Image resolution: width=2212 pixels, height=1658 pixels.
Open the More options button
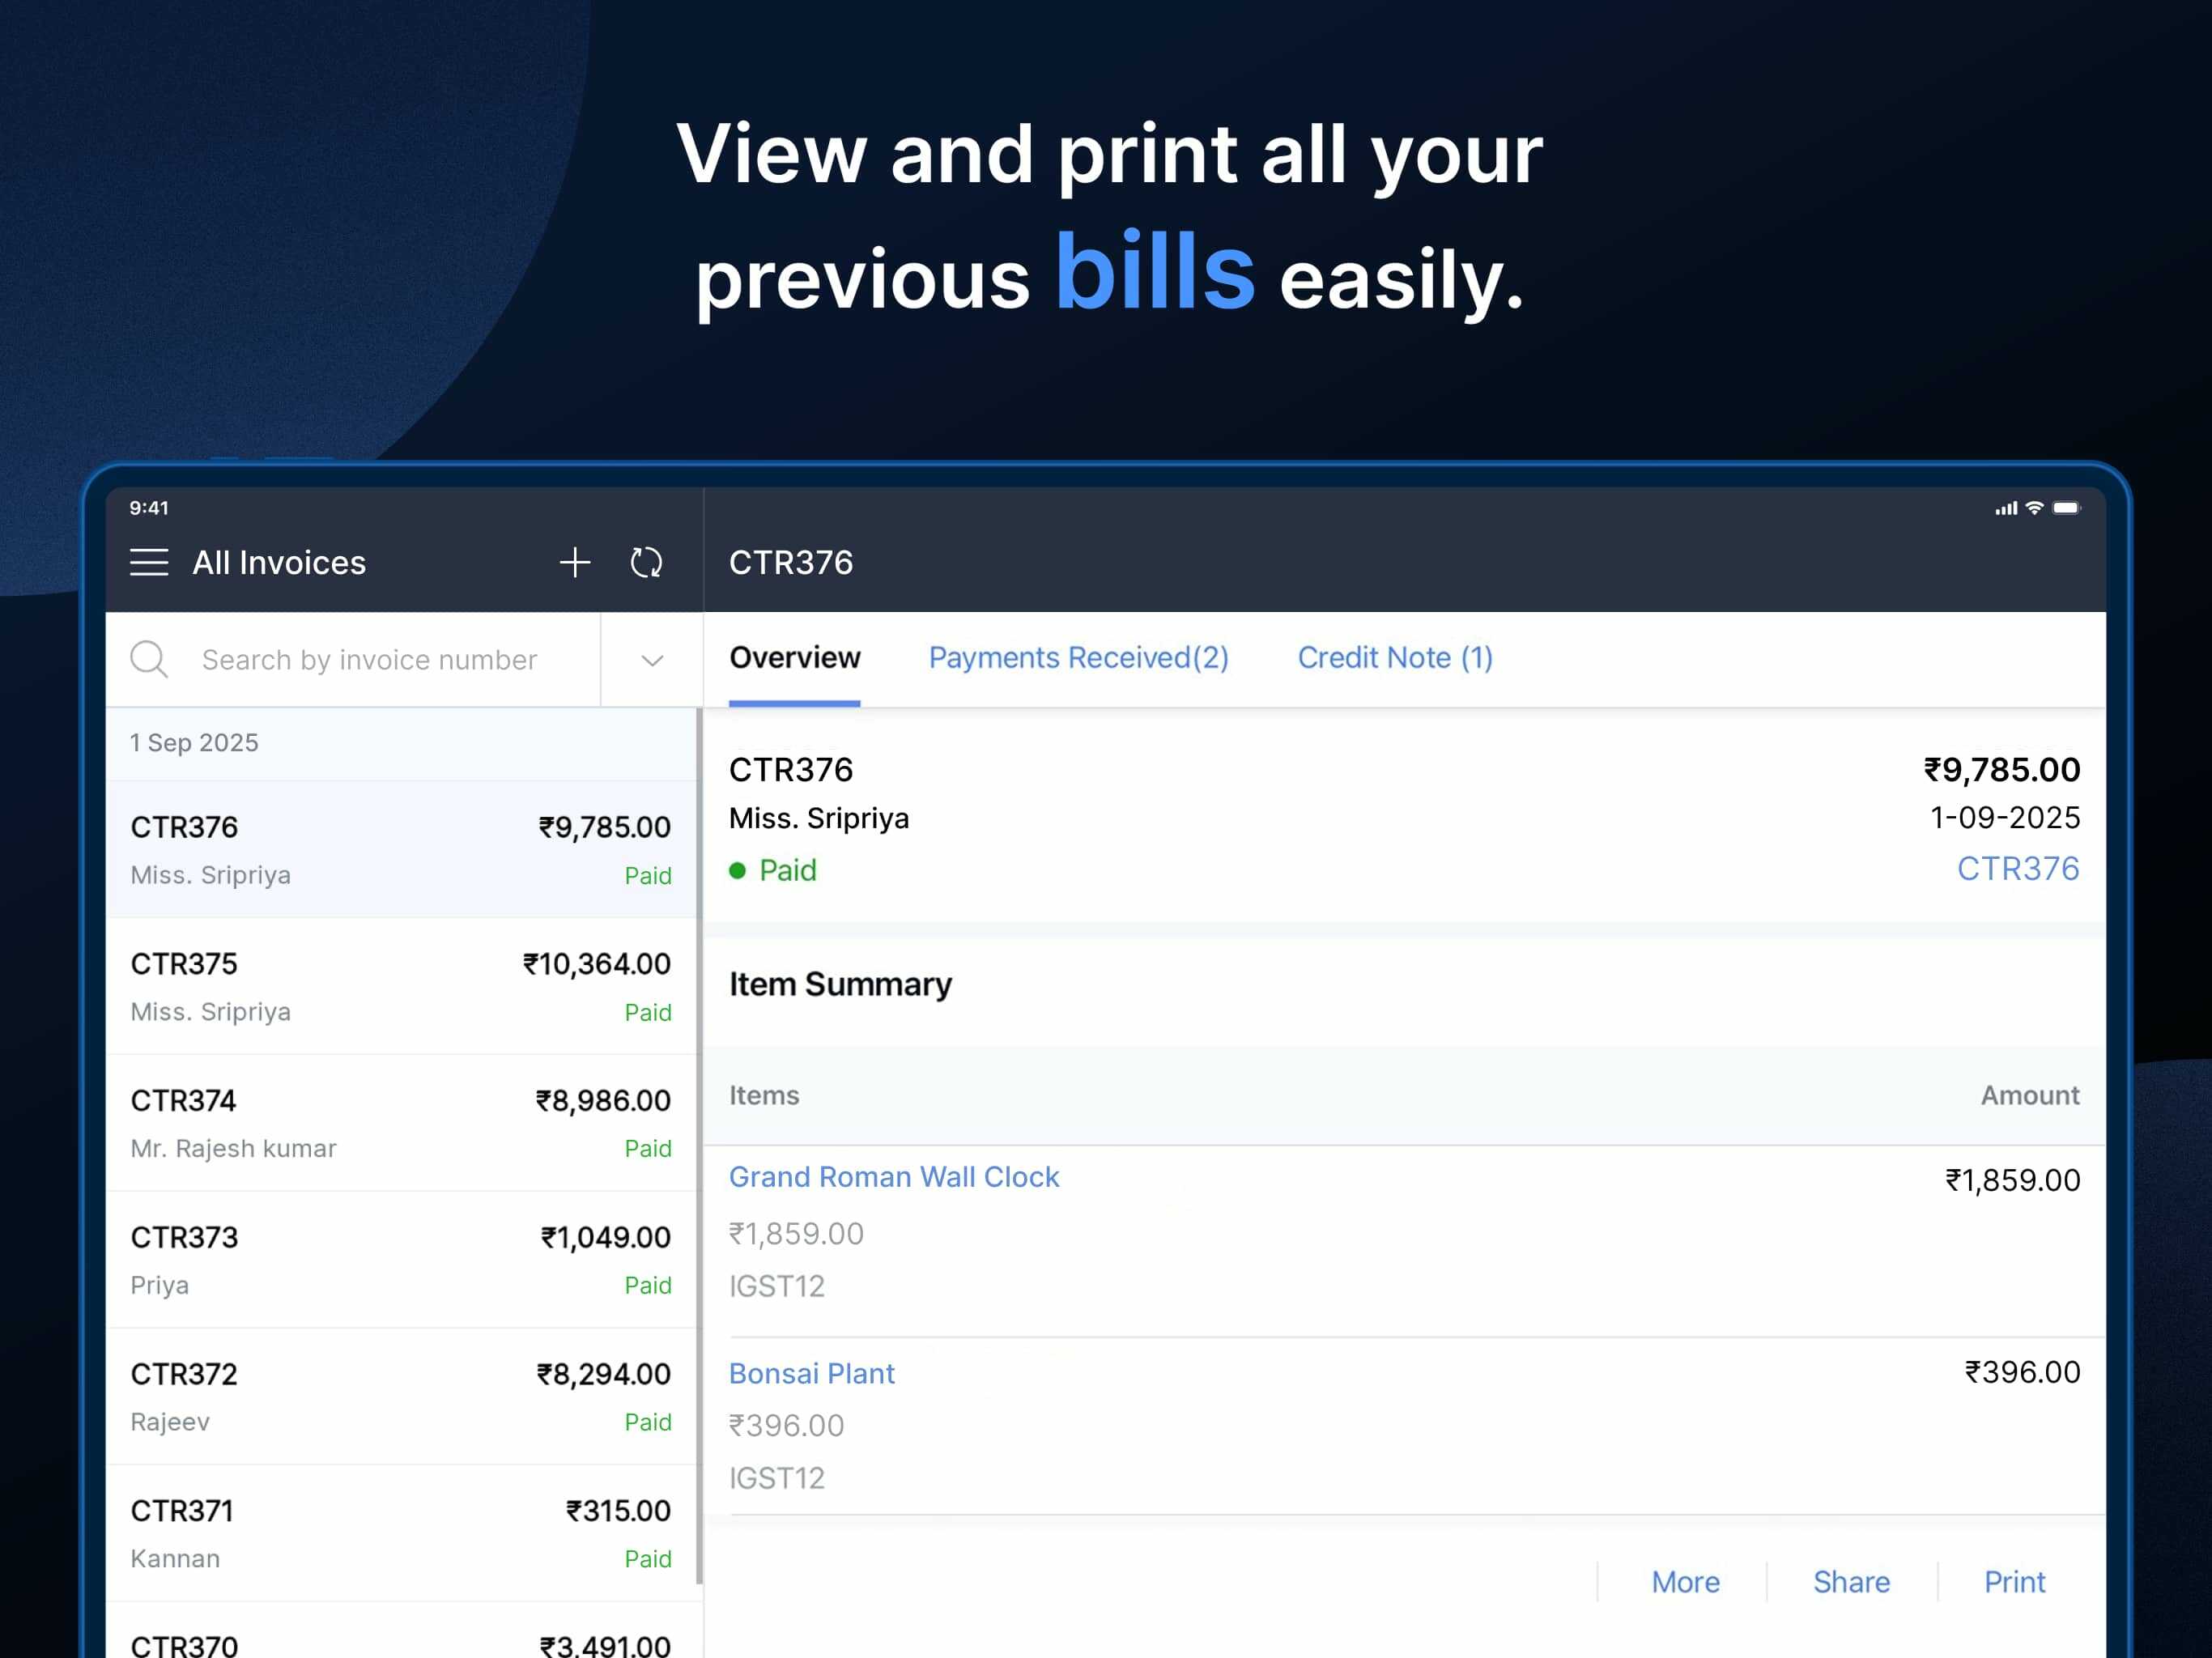(x=1685, y=1582)
